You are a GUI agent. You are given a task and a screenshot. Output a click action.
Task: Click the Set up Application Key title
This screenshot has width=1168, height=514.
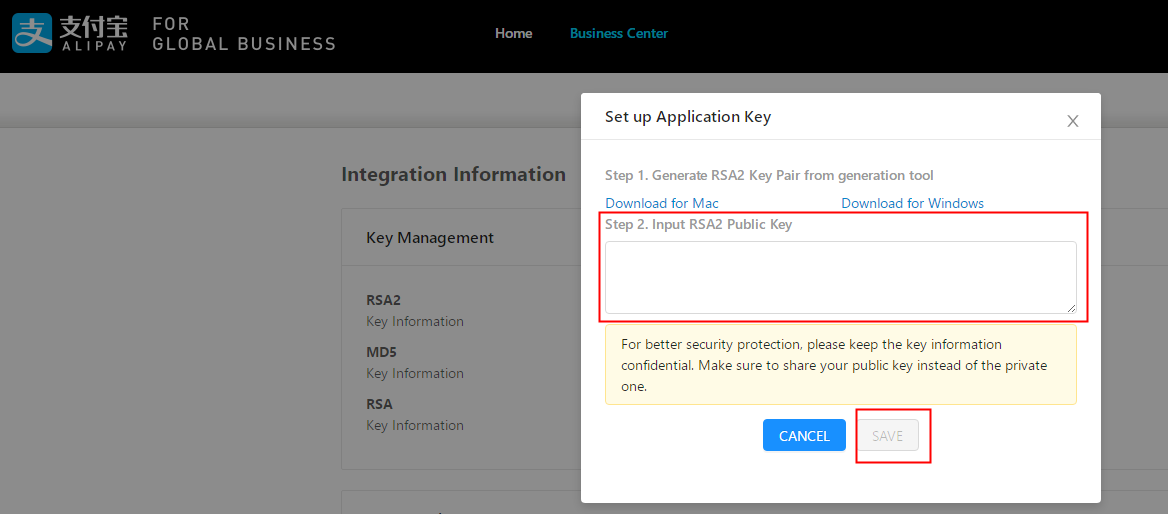pos(688,117)
